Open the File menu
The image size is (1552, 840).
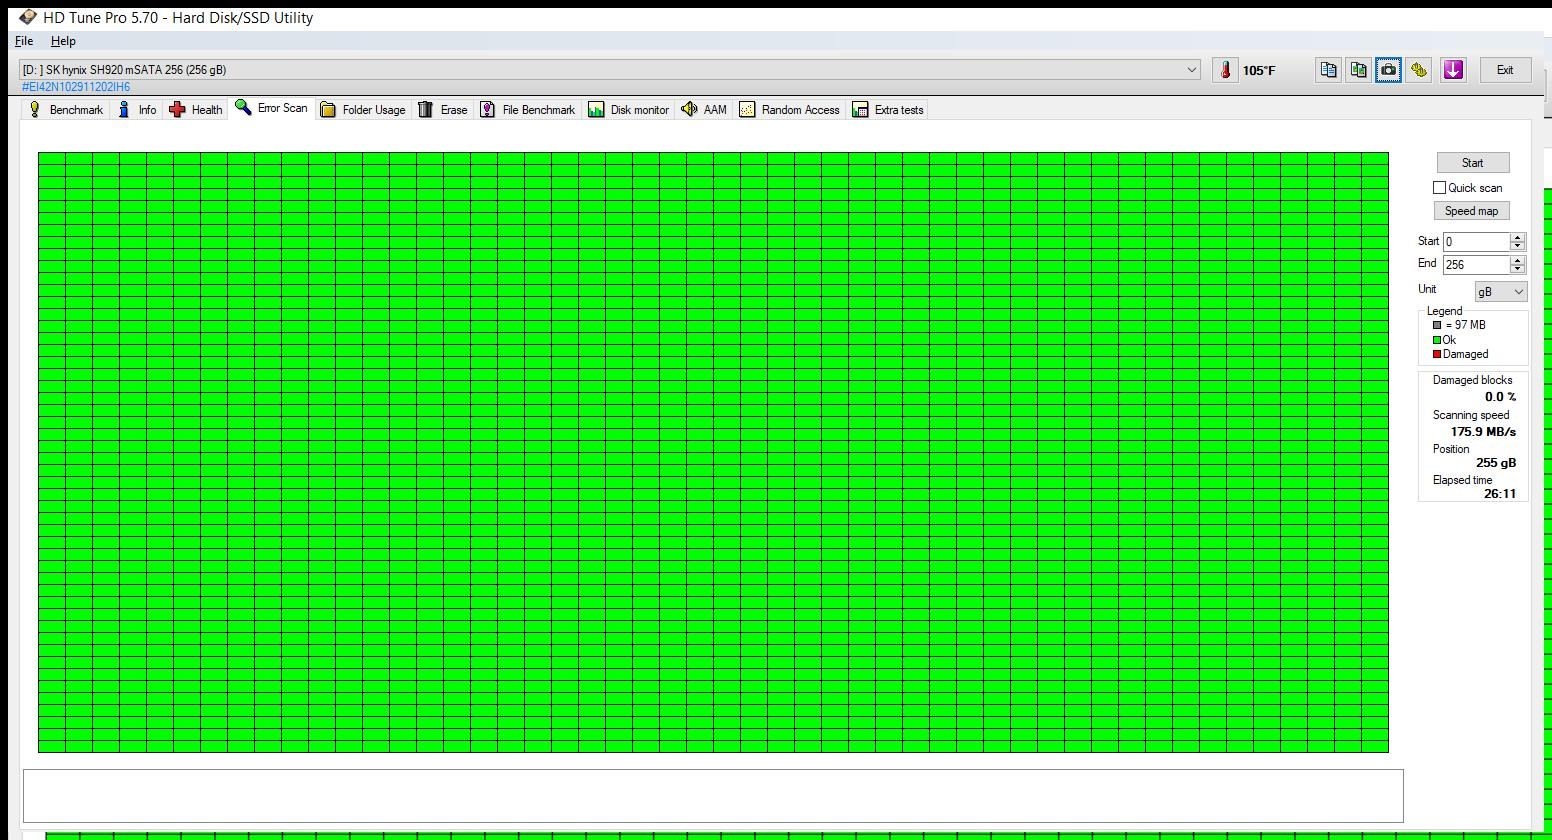[24, 41]
